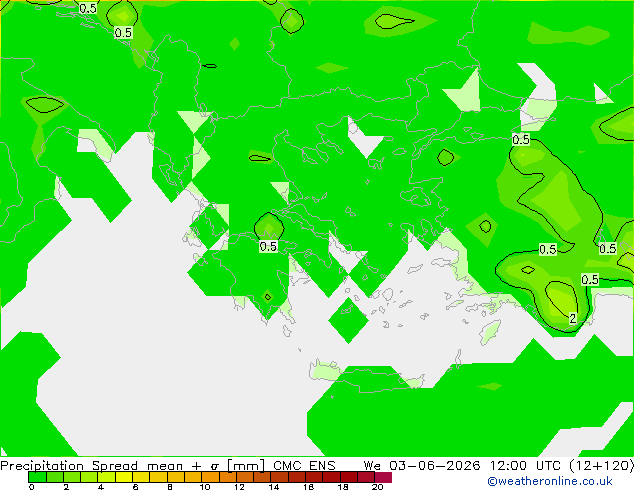
Task: Click the legend tick label '20'
Action: [x=377, y=487]
